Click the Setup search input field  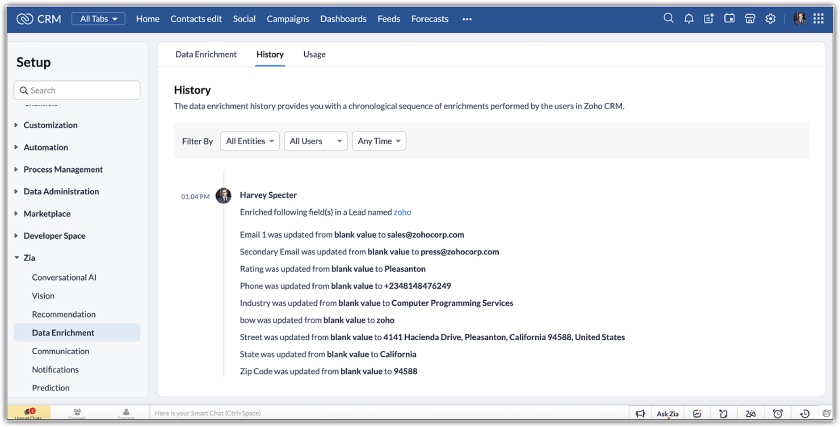coord(77,90)
